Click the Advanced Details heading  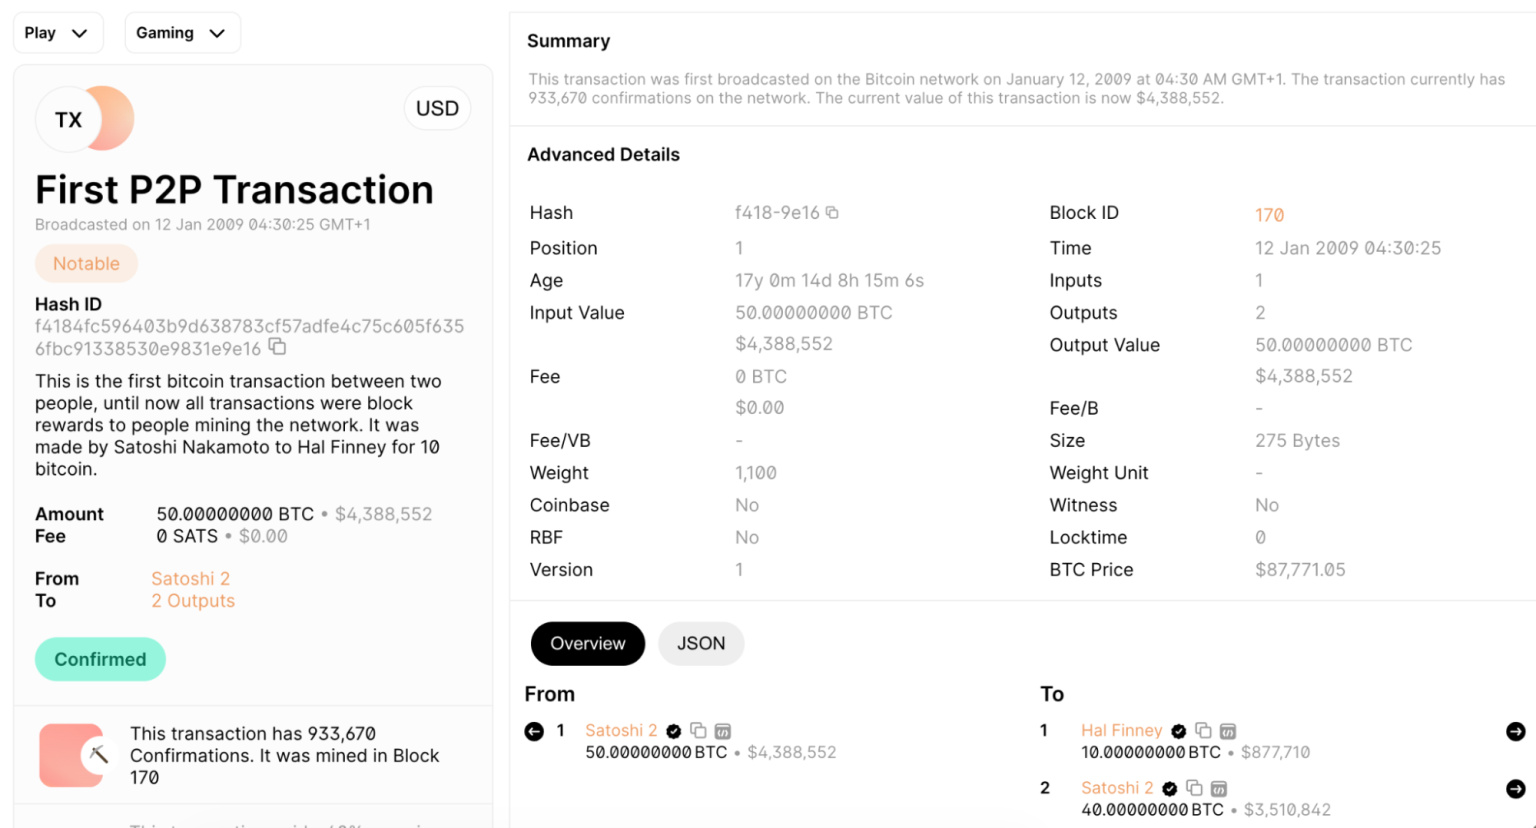603,154
